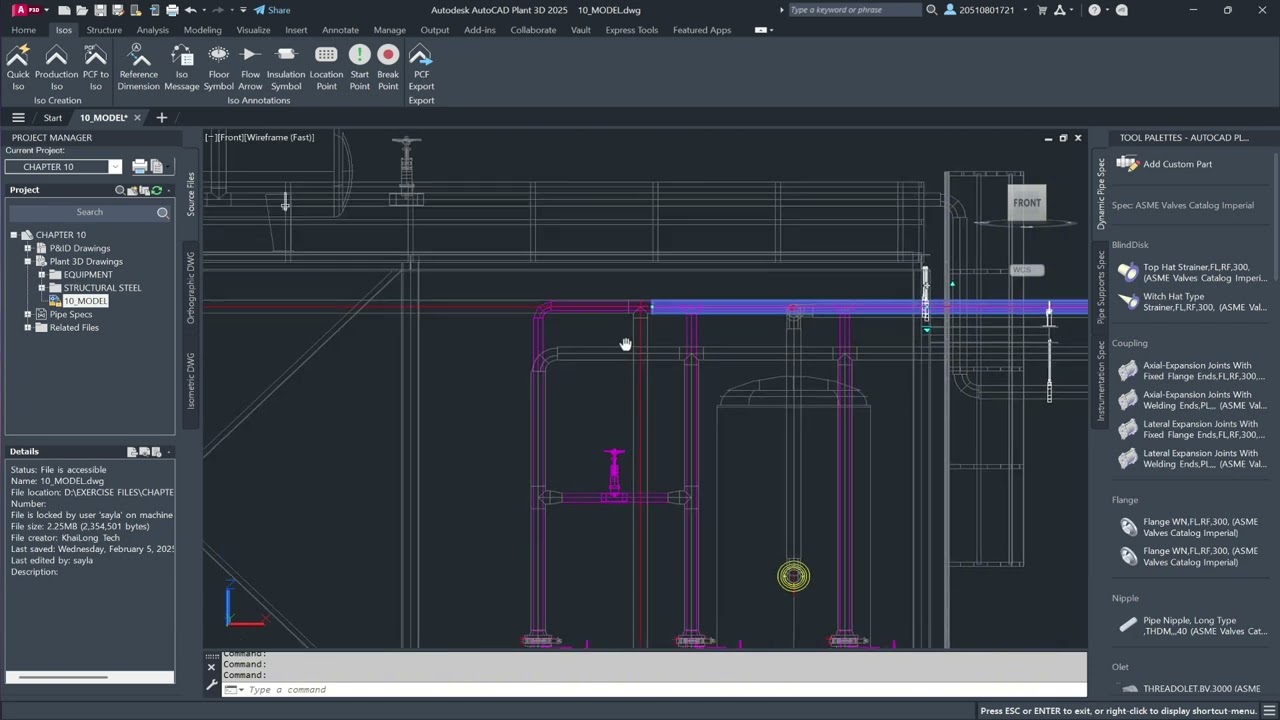
Task: Activate the Reference Dimension tool
Action: 138,67
